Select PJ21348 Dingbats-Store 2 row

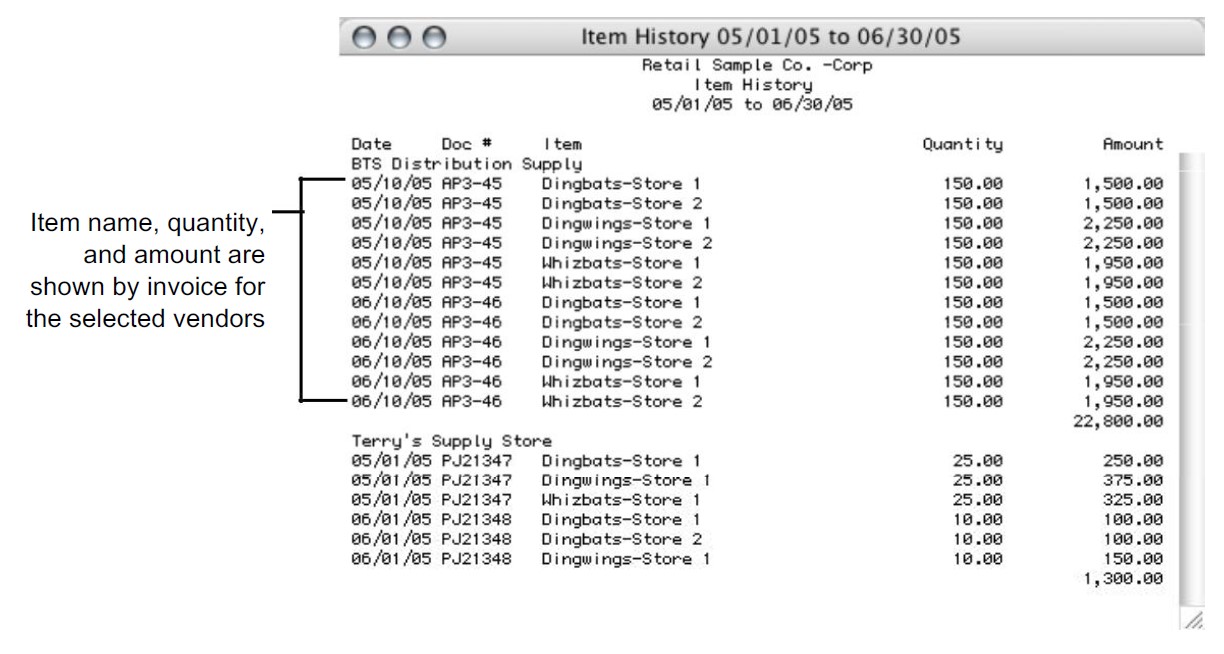coord(757,540)
